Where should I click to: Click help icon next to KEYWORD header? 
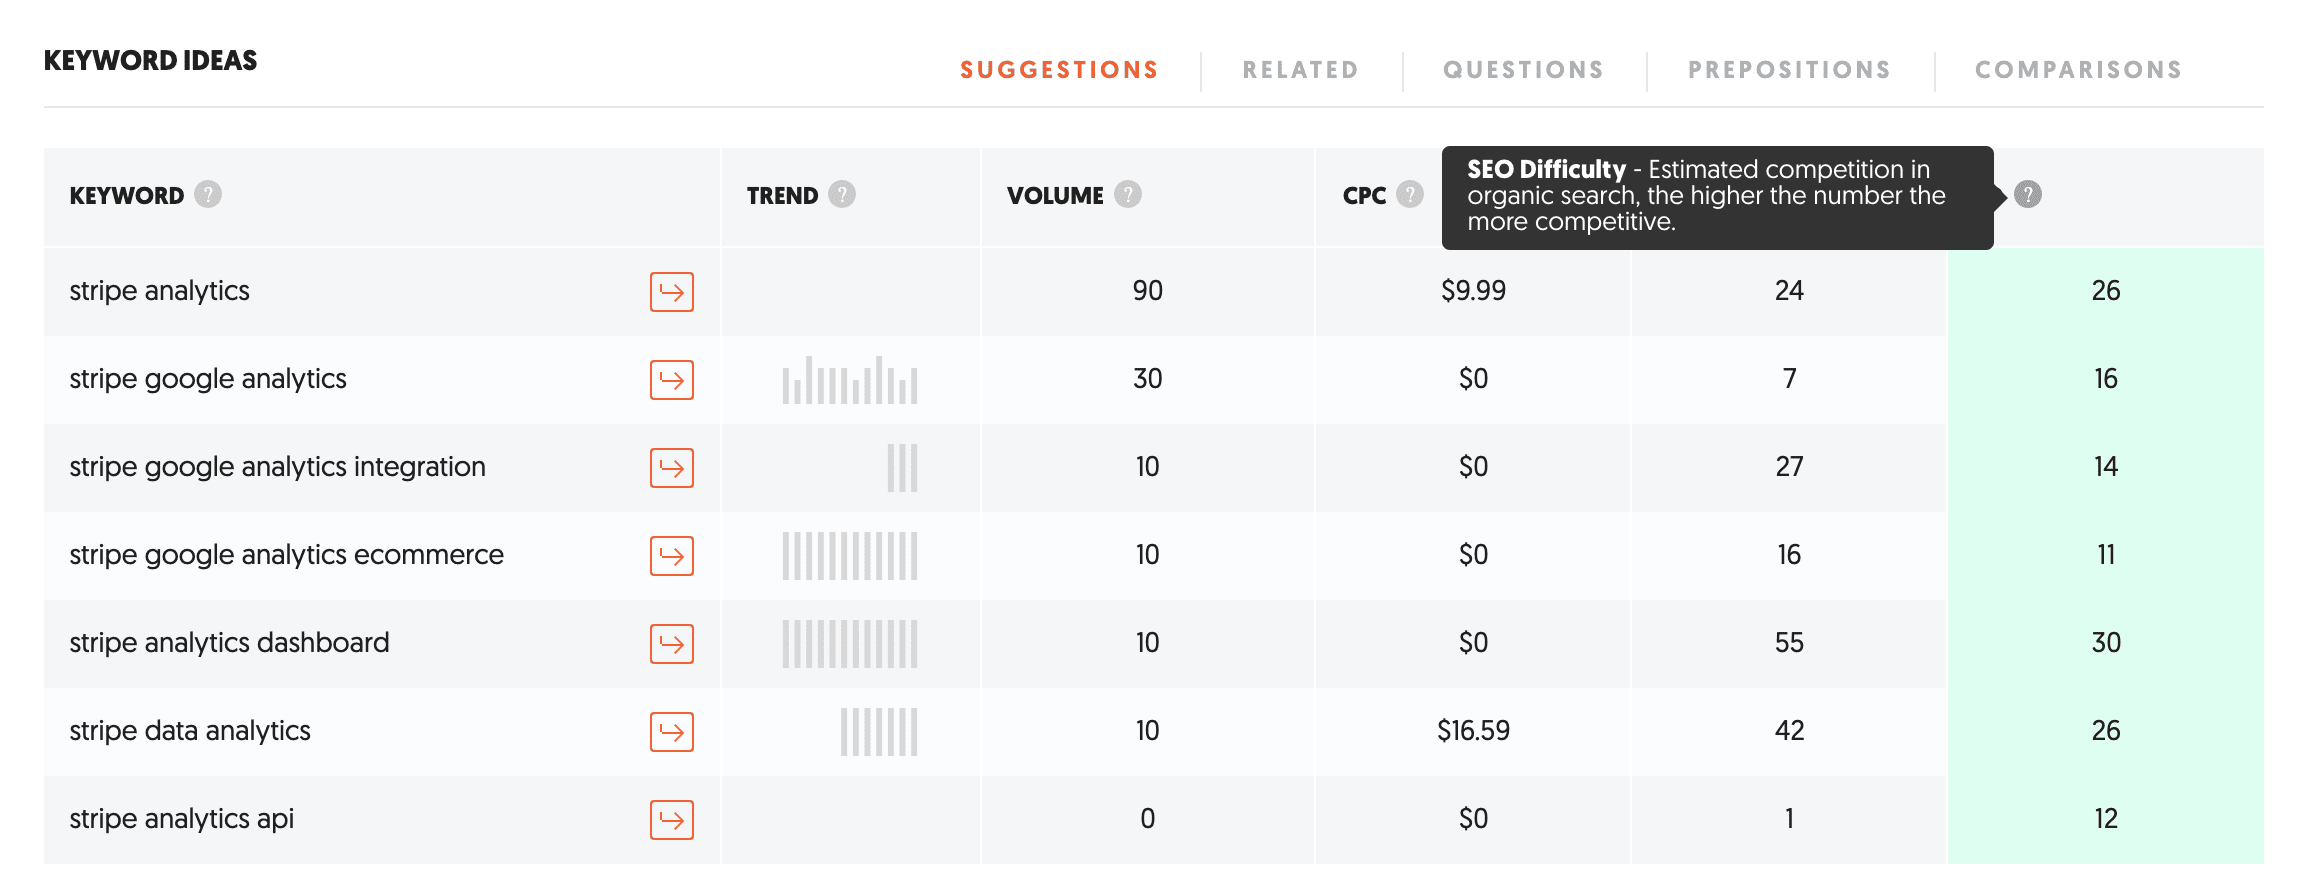208,194
